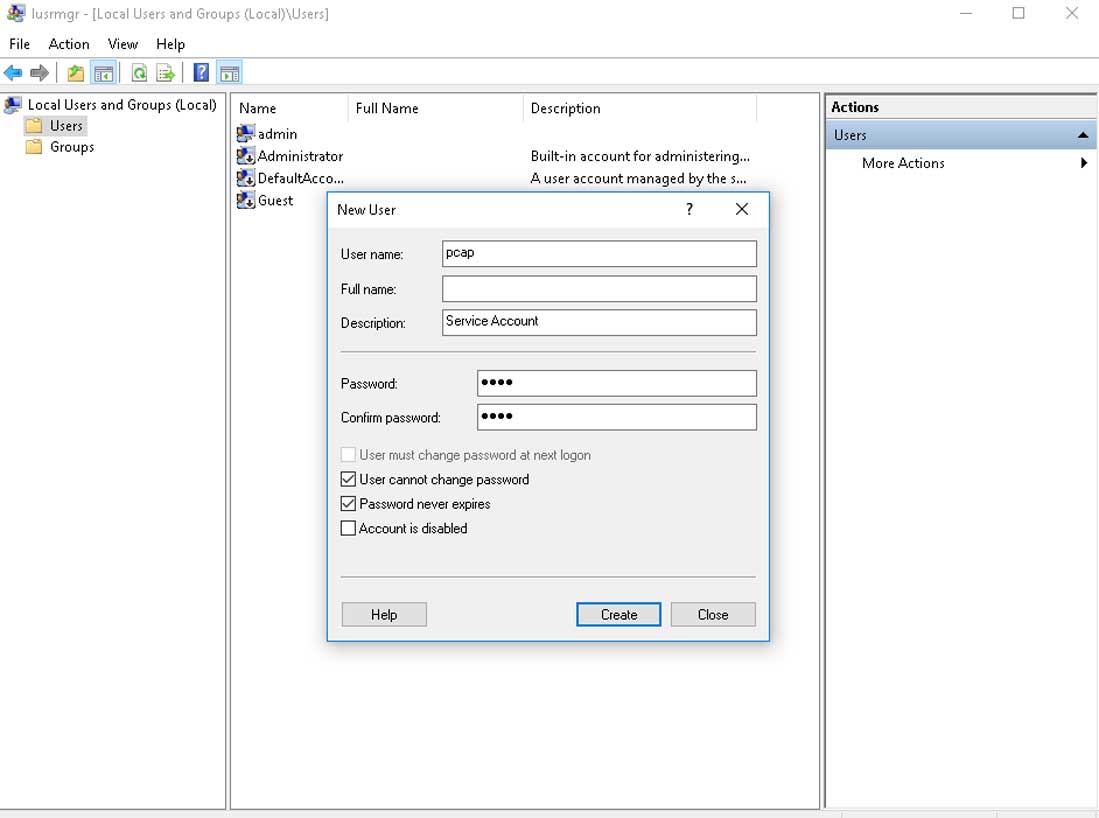Toggle Show/Hide Action Pane icon
This screenshot has height=818, width=1099.
point(230,73)
